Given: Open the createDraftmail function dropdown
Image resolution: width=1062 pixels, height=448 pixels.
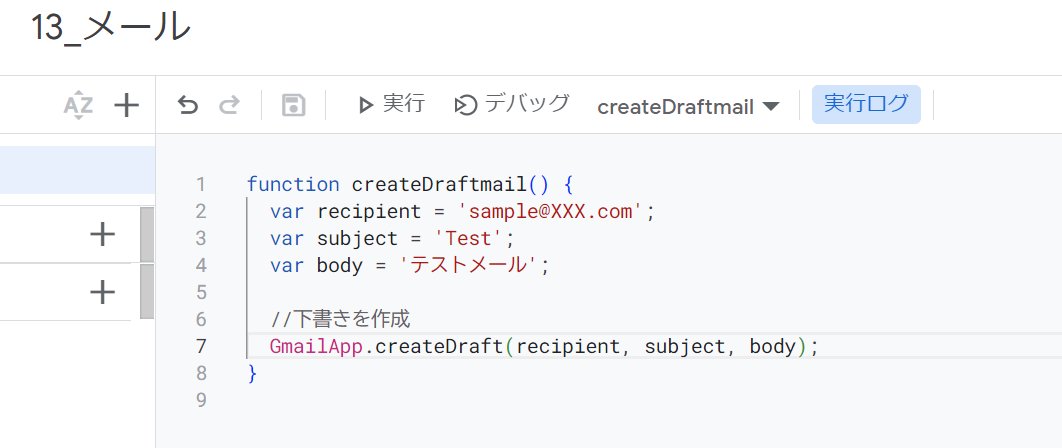Looking at the screenshot, I should coord(688,106).
